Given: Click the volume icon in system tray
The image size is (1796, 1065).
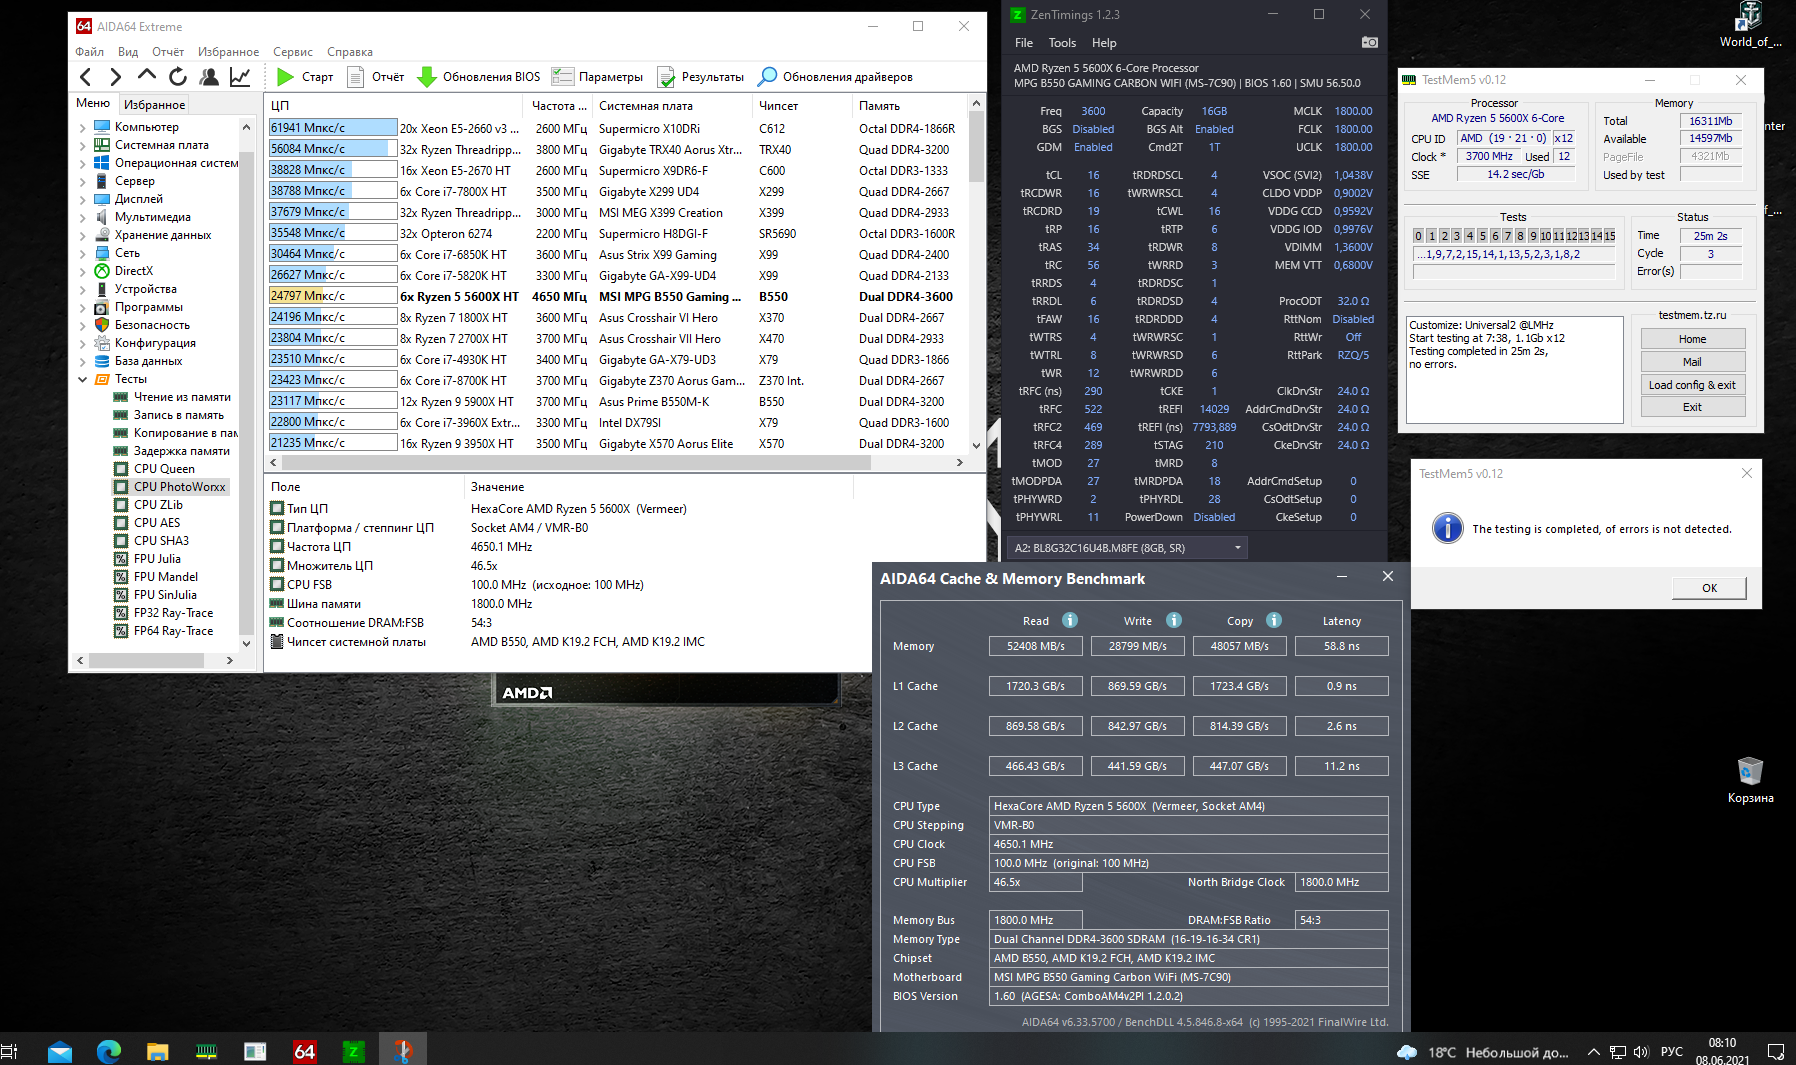Looking at the screenshot, I should click(1641, 1051).
